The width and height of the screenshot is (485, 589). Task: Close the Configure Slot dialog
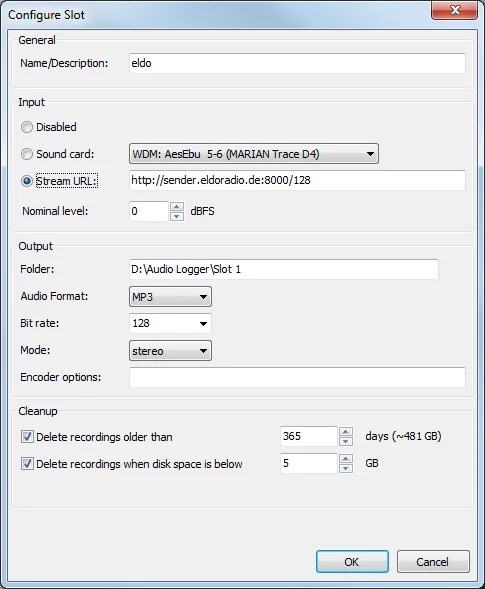(455, 10)
